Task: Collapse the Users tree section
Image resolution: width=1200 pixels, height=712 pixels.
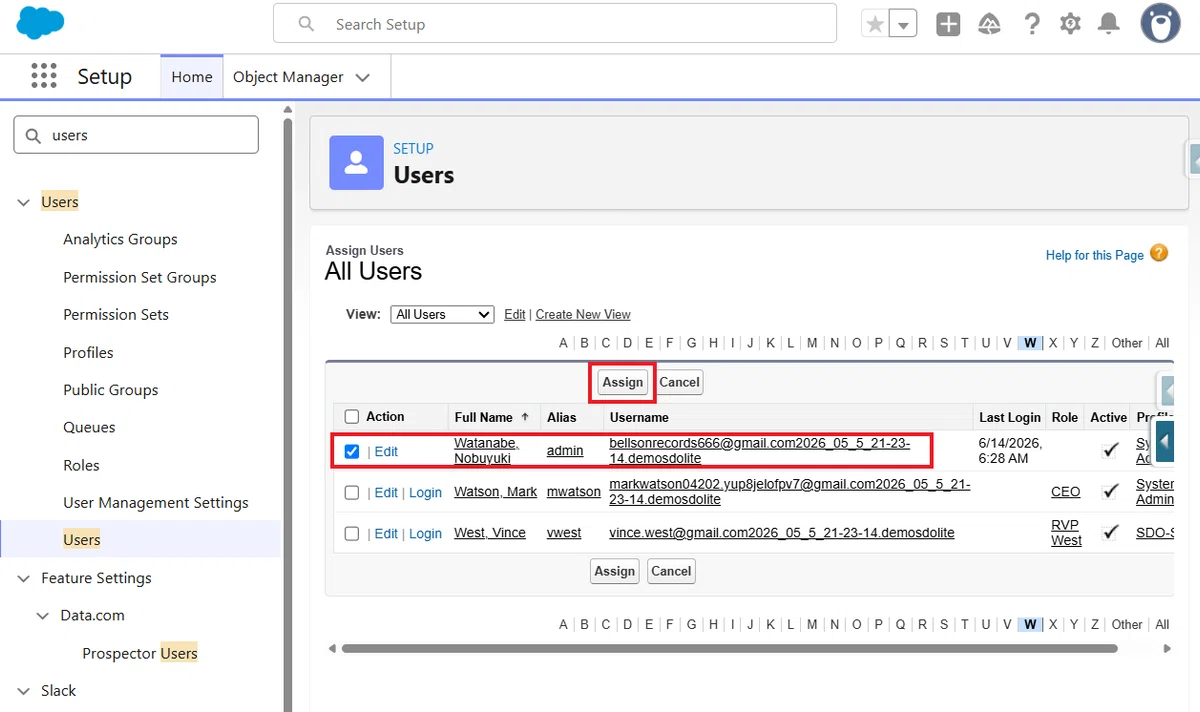Action: click(24, 202)
